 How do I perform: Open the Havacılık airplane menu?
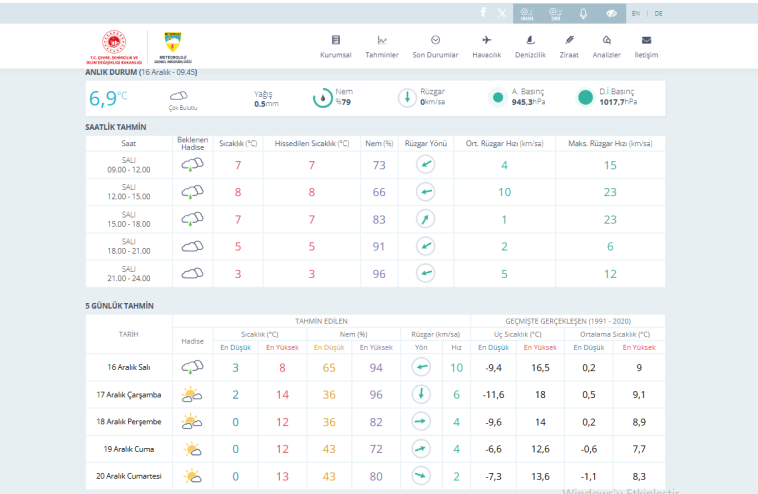(486, 46)
